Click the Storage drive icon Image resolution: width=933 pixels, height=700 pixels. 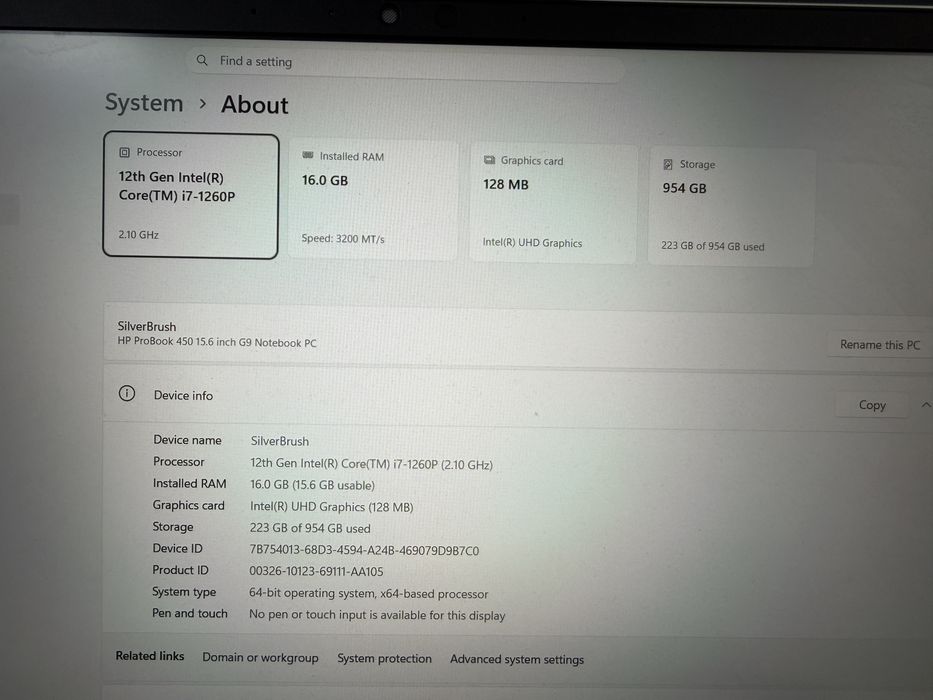(x=668, y=164)
